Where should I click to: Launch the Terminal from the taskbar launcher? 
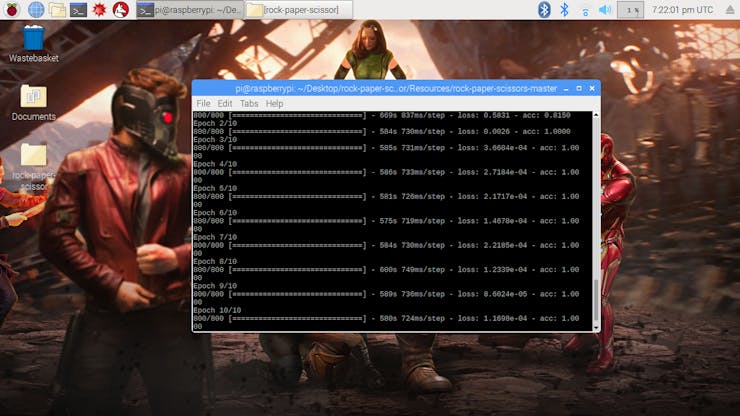[78, 9]
